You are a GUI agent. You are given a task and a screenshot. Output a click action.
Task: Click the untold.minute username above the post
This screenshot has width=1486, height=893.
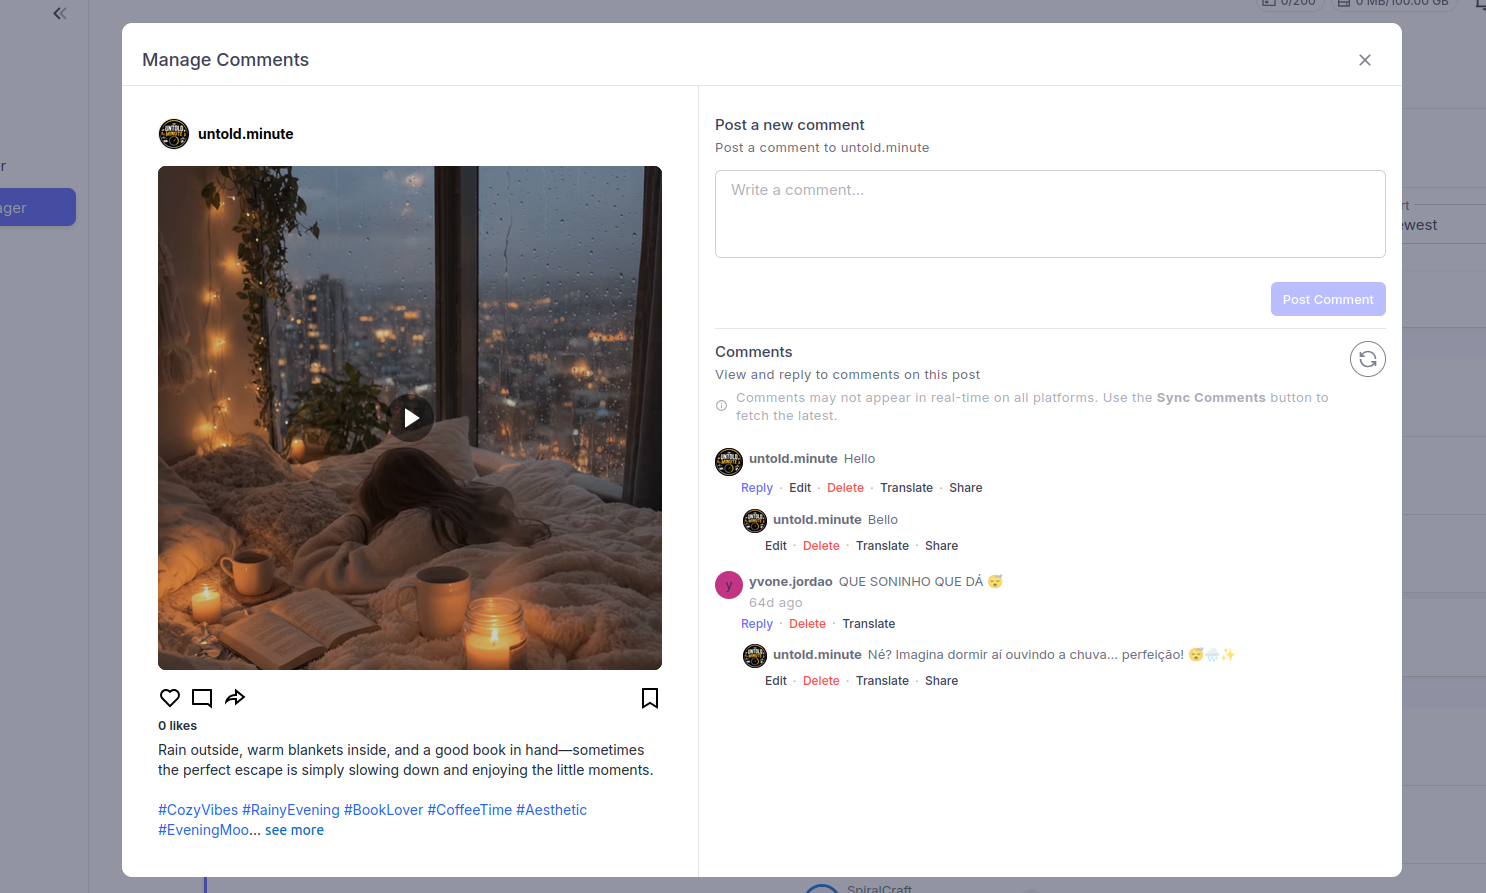[246, 134]
